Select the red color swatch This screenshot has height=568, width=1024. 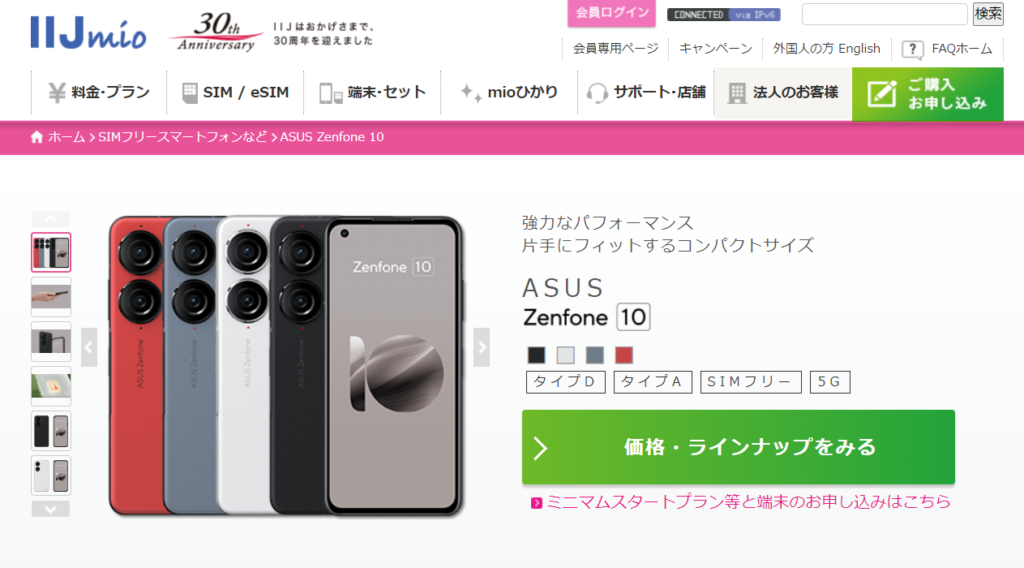[x=624, y=355]
